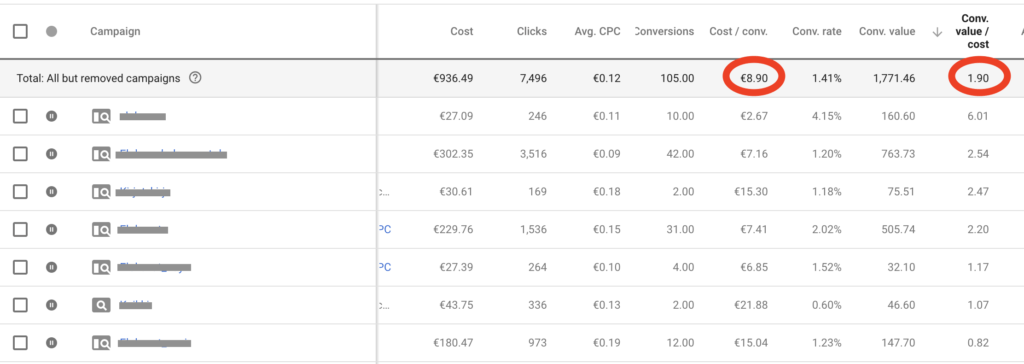The height and width of the screenshot is (364, 1024).
Task: Open help icon beside Total: All but removed campaigns
Action: pos(195,78)
